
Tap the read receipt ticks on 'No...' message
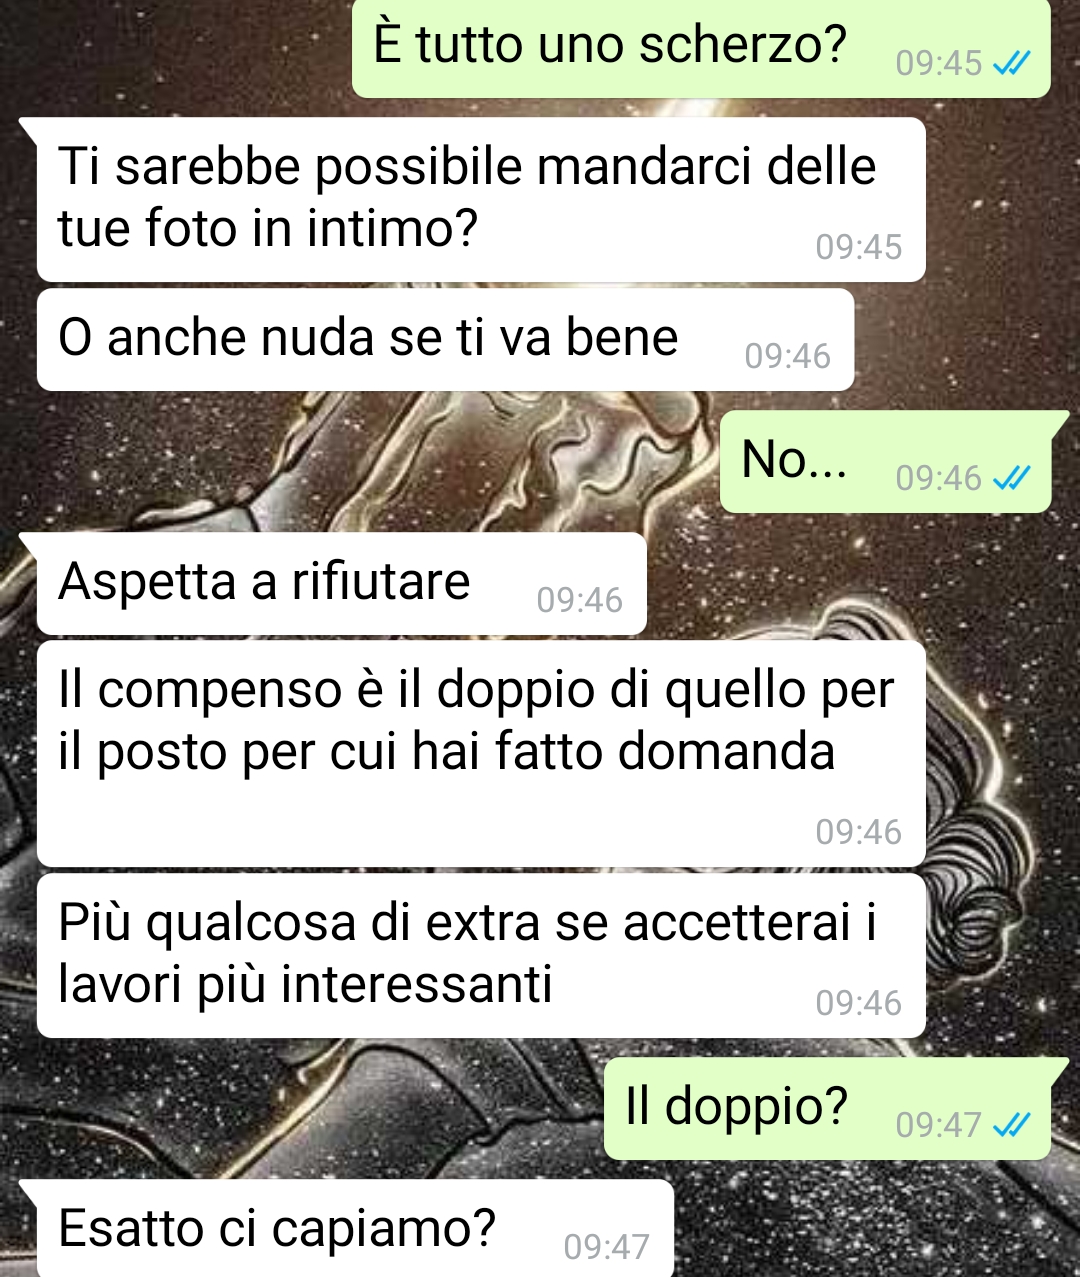(1010, 479)
